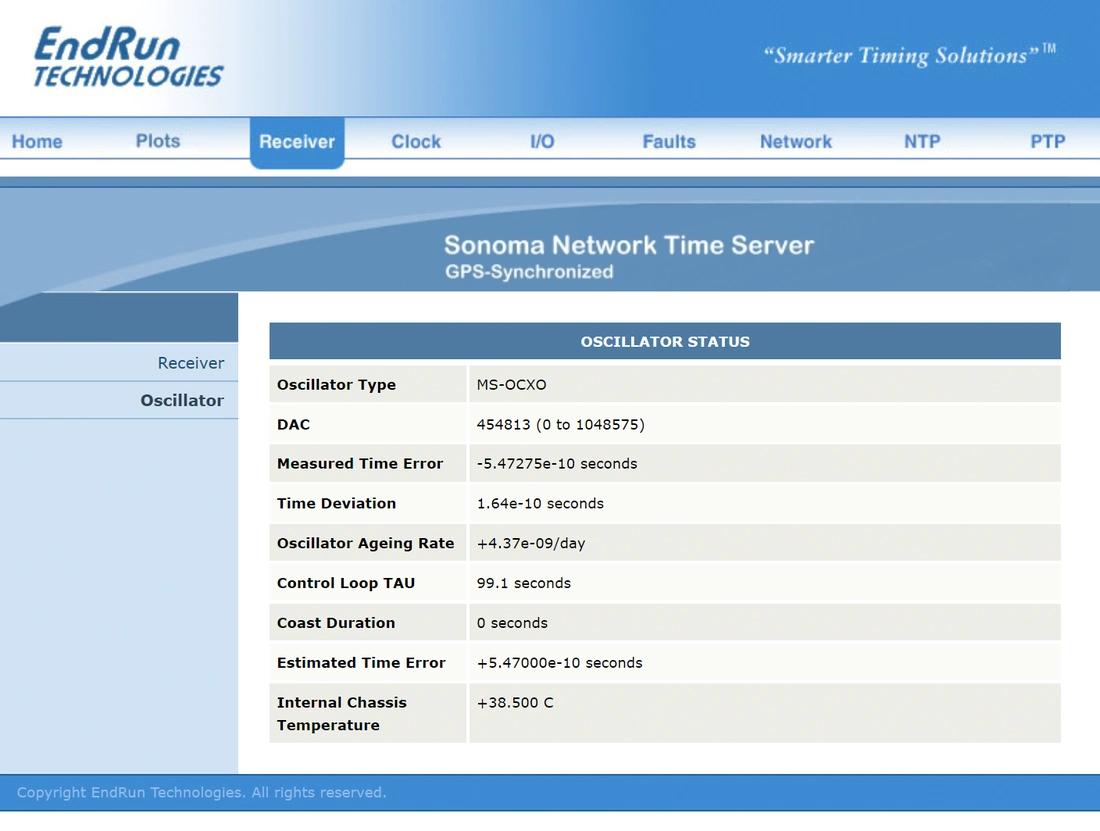Click the Smarter Timing Solutions slogan

click(x=910, y=55)
